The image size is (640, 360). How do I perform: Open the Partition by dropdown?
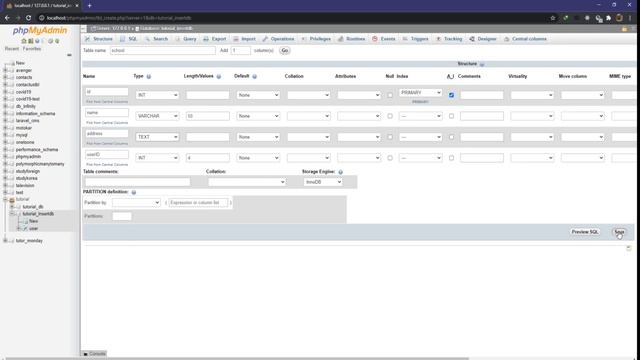136,202
